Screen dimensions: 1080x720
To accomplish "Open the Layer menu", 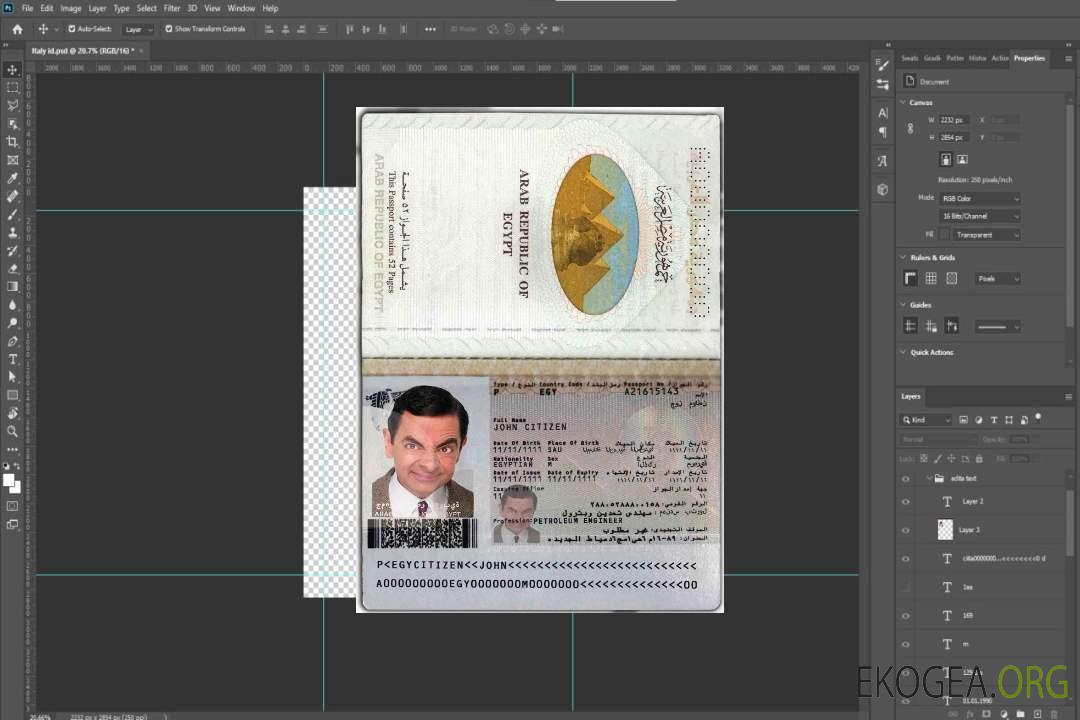I will click(97, 8).
